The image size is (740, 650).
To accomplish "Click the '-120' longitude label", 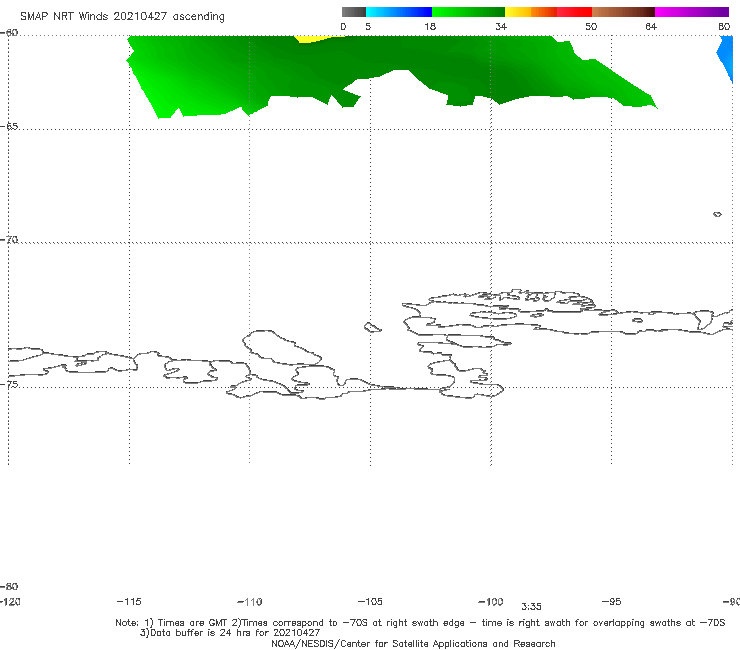I will tap(10, 602).
